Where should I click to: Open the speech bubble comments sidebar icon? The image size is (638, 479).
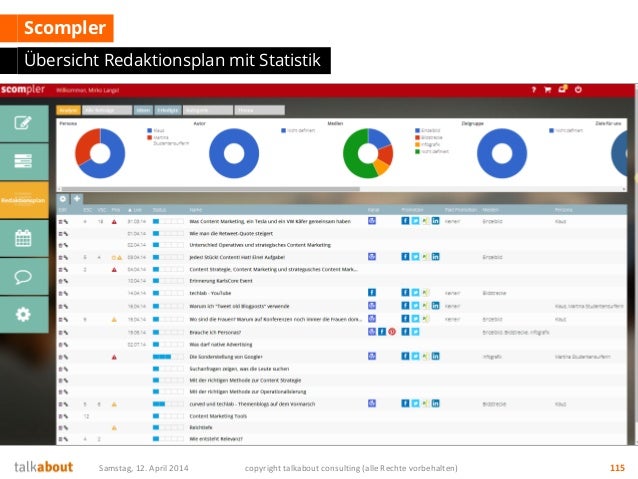23,277
